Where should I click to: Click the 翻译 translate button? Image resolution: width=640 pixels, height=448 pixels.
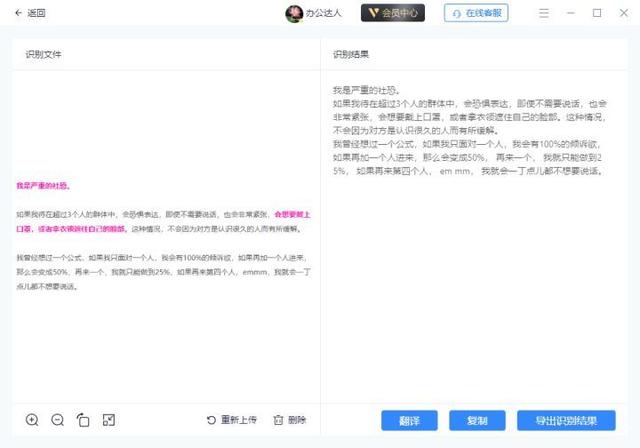point(409,421)
